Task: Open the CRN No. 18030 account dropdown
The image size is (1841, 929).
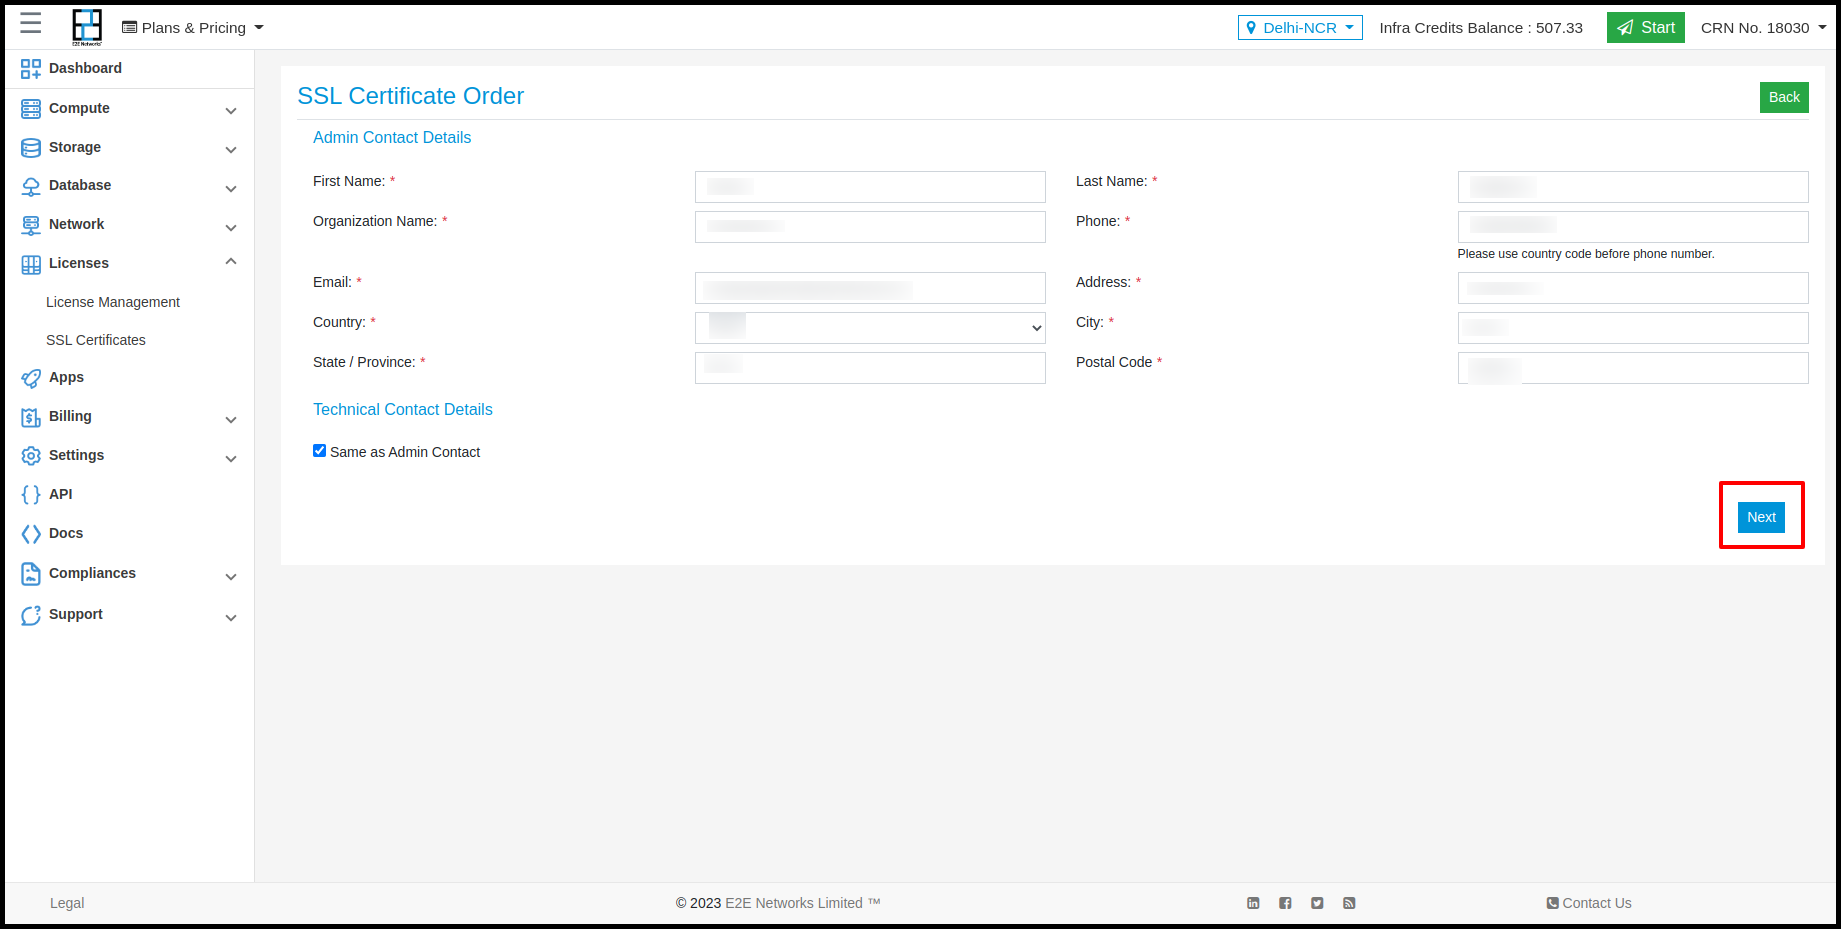Action: pyautogui.click(x=1764, y=28)
